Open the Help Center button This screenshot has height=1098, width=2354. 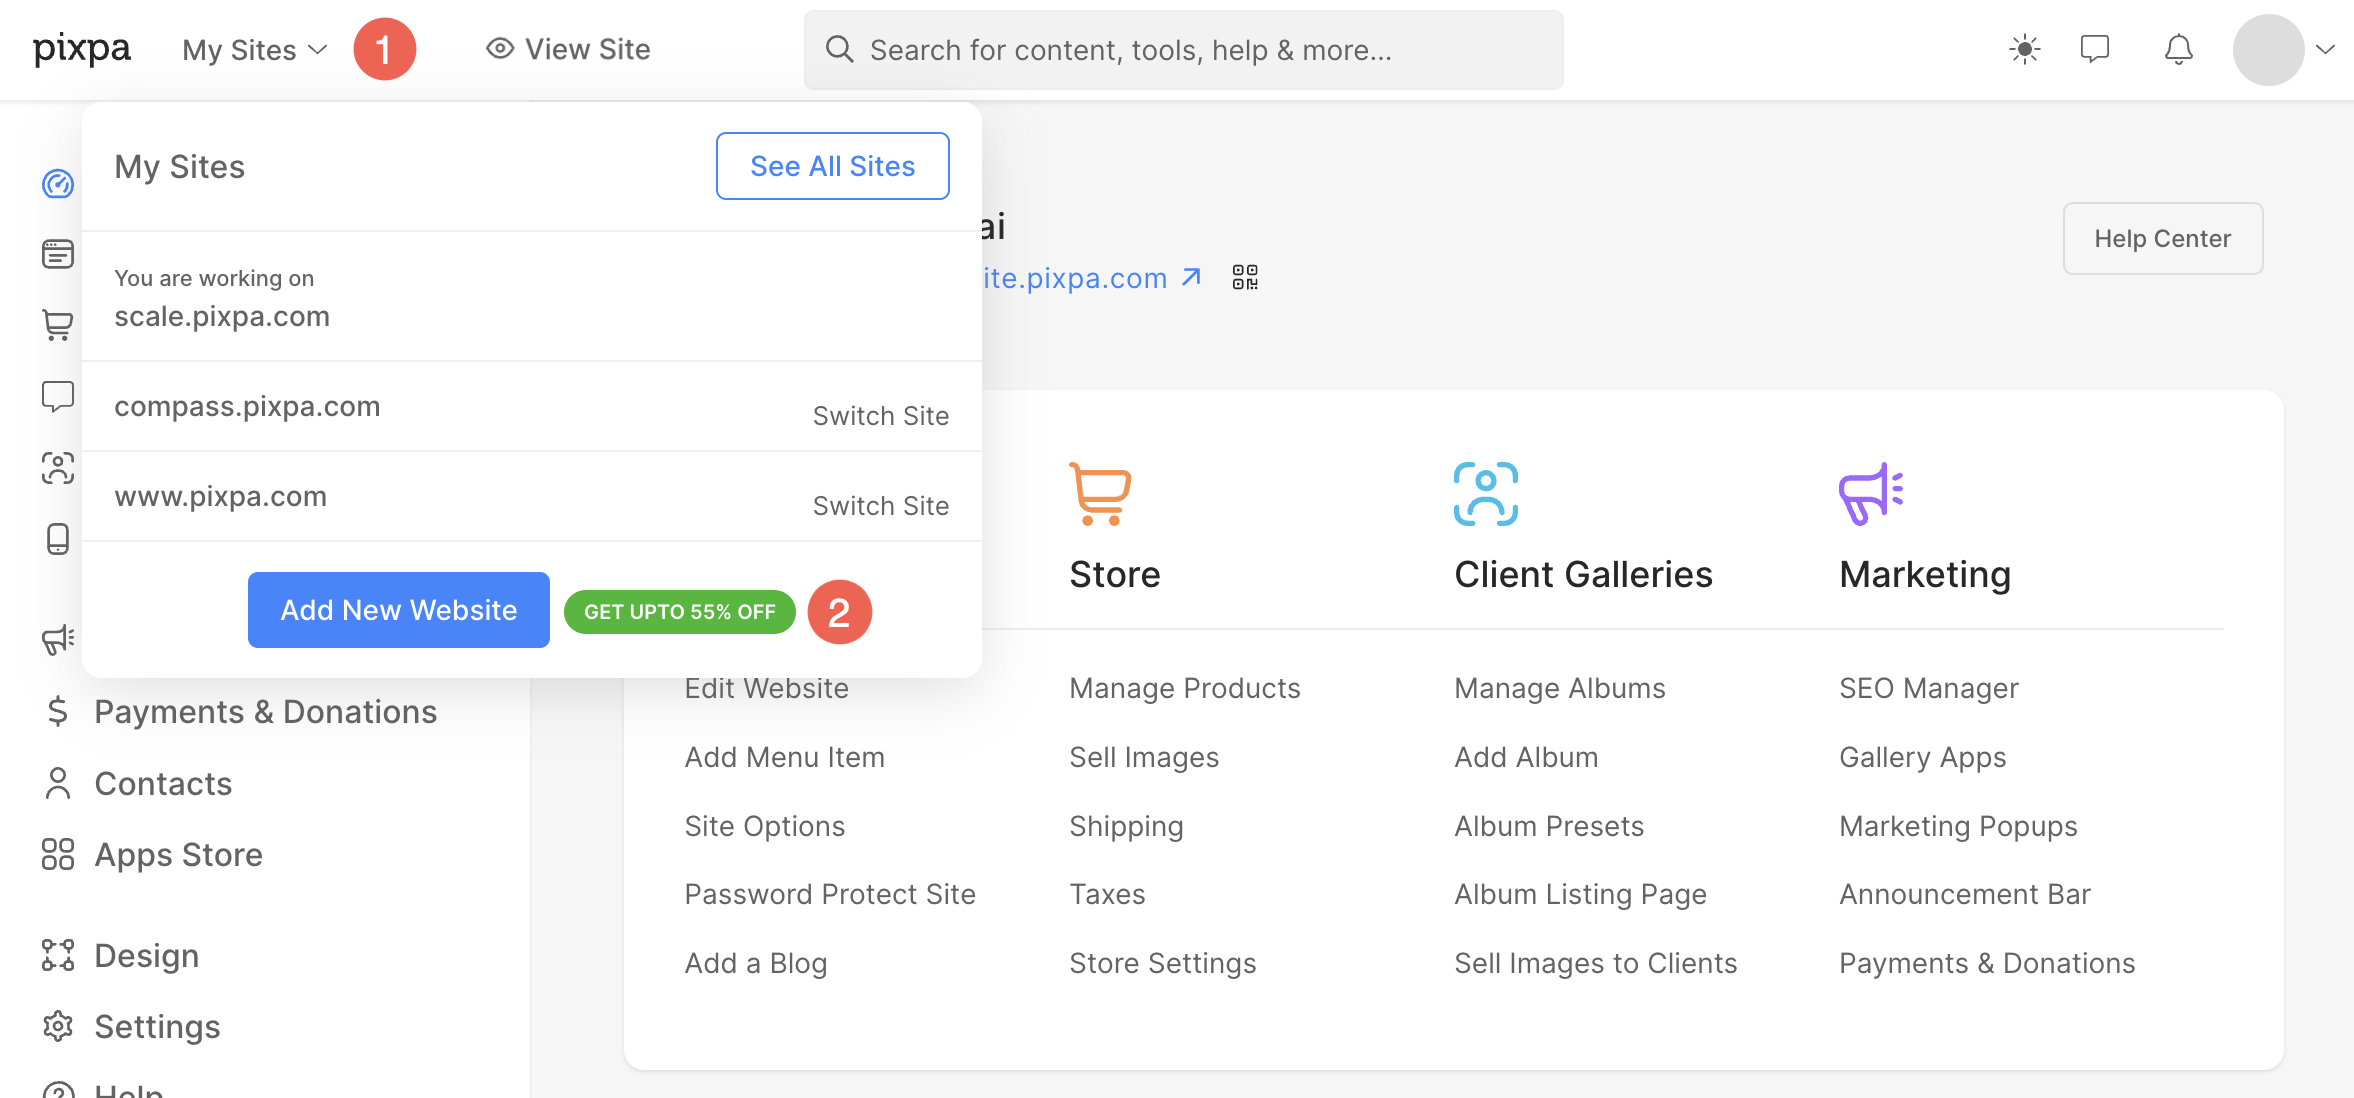2163,238
